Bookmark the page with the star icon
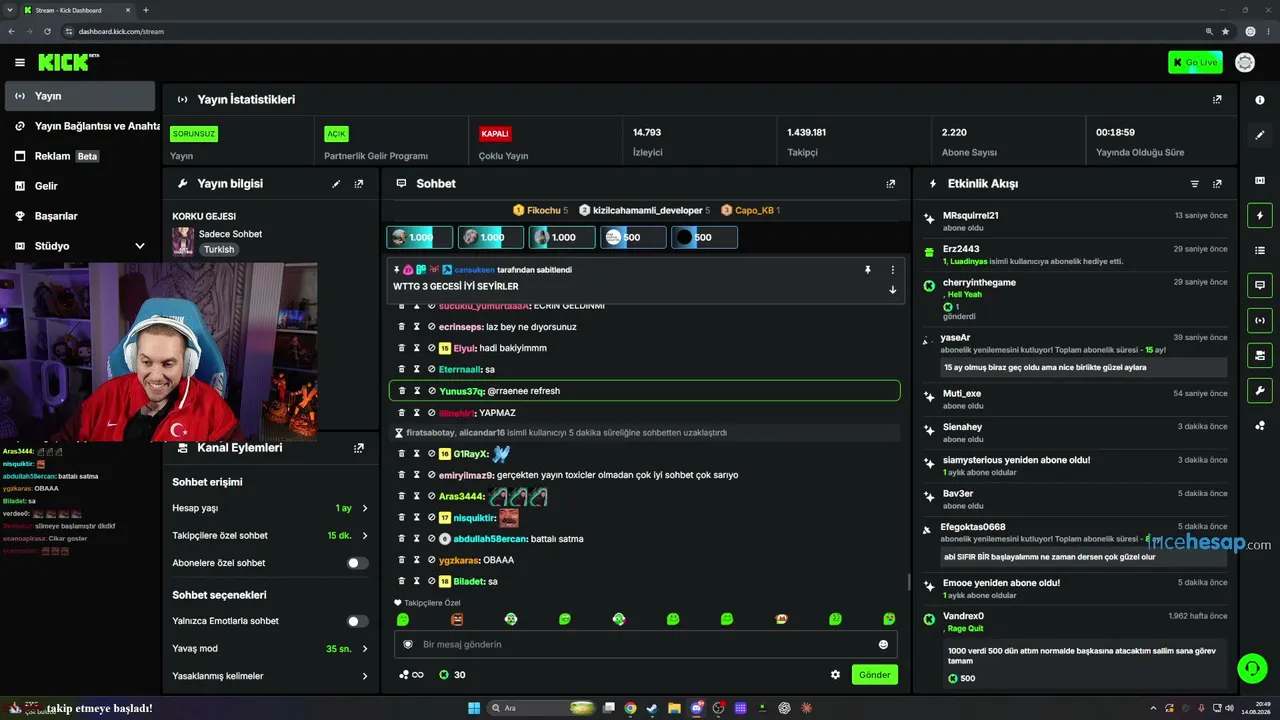The image size is (1280, 720). click(x=1226, y=31)
